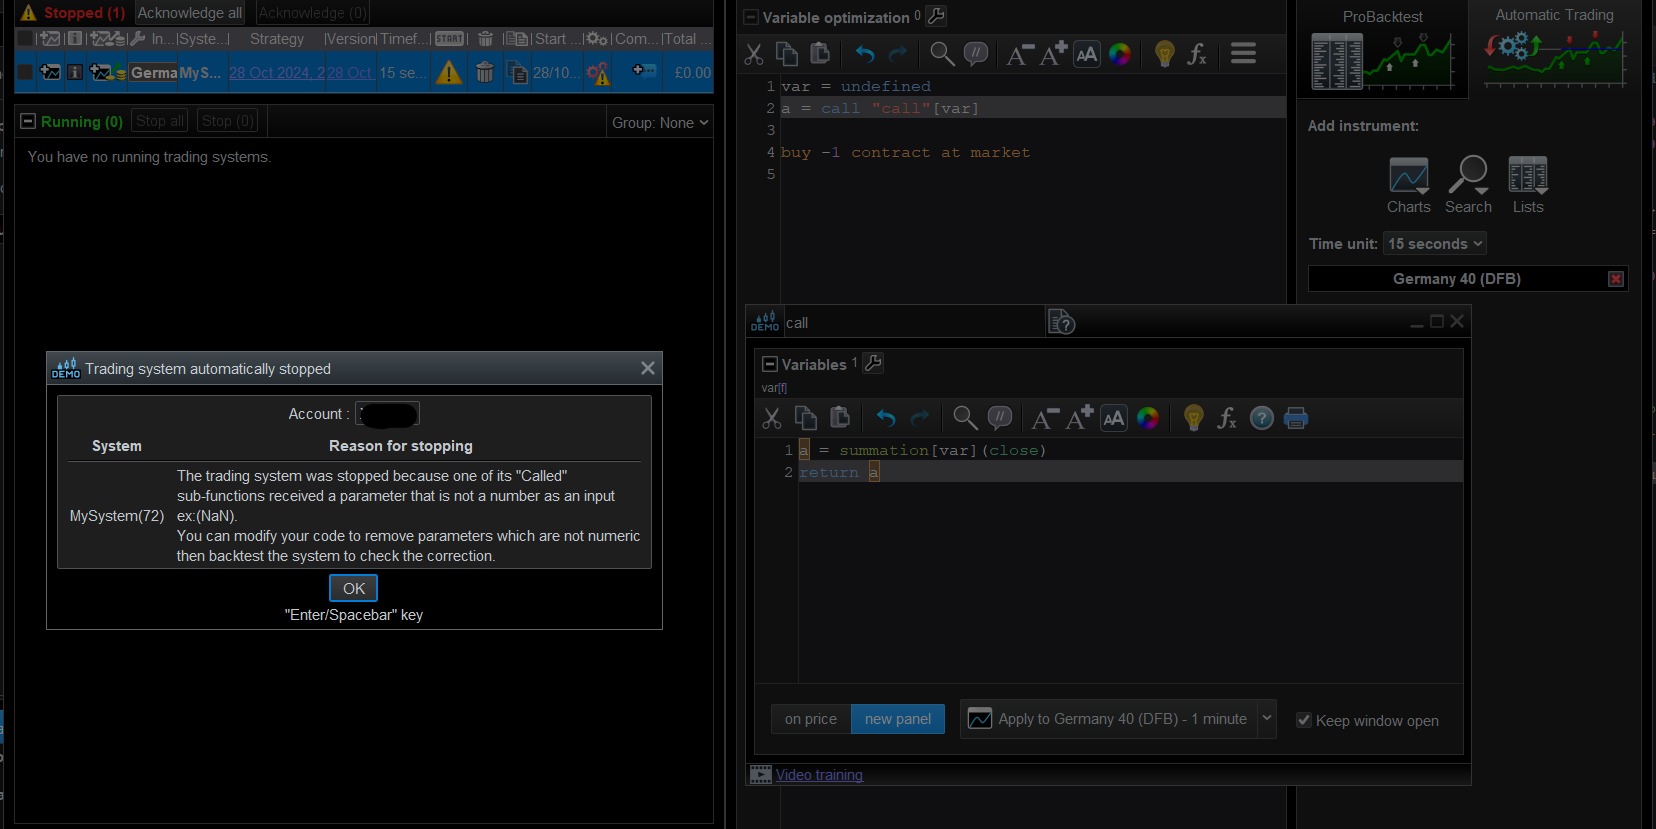
Task: Open Lists to add an instrument
Action: tap(1528, 185)
